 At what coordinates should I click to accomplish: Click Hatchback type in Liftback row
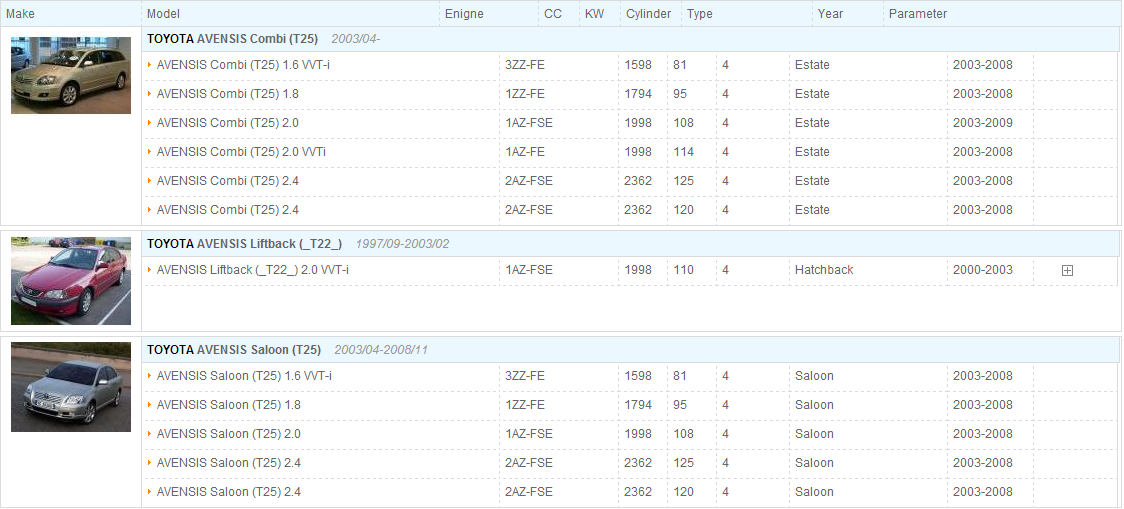824,270
